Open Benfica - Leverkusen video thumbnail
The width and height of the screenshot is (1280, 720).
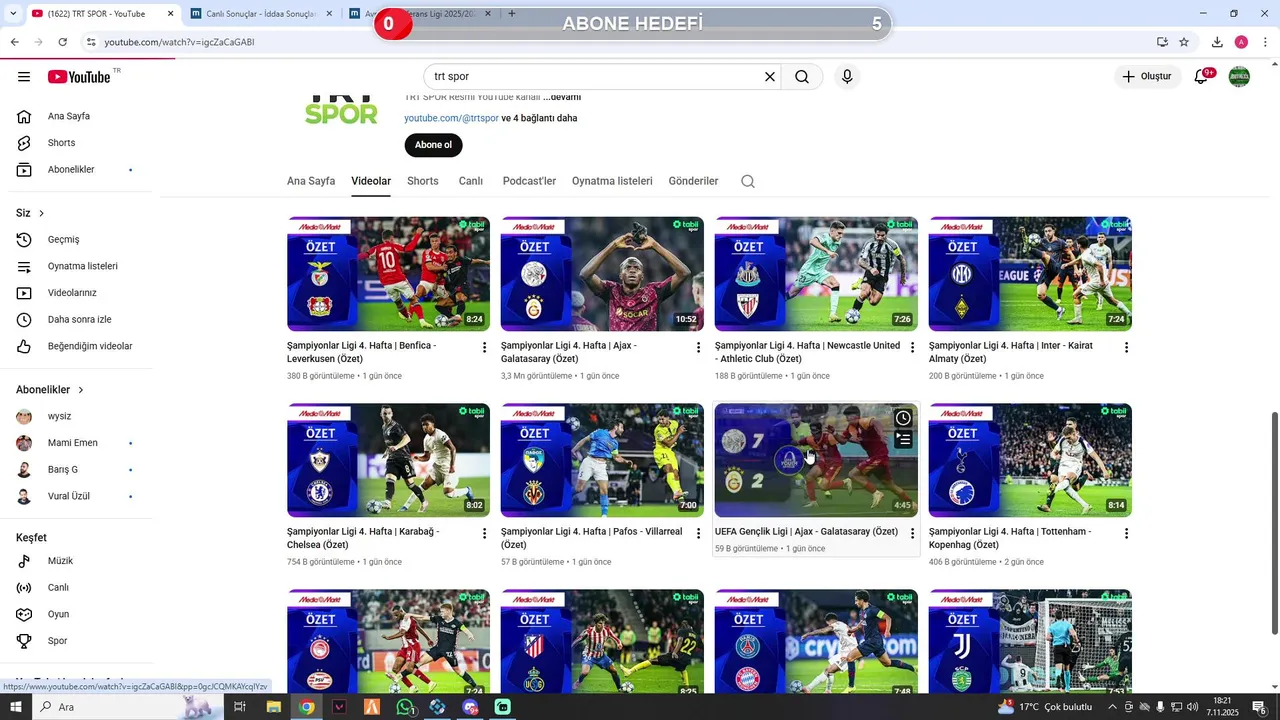388,274
